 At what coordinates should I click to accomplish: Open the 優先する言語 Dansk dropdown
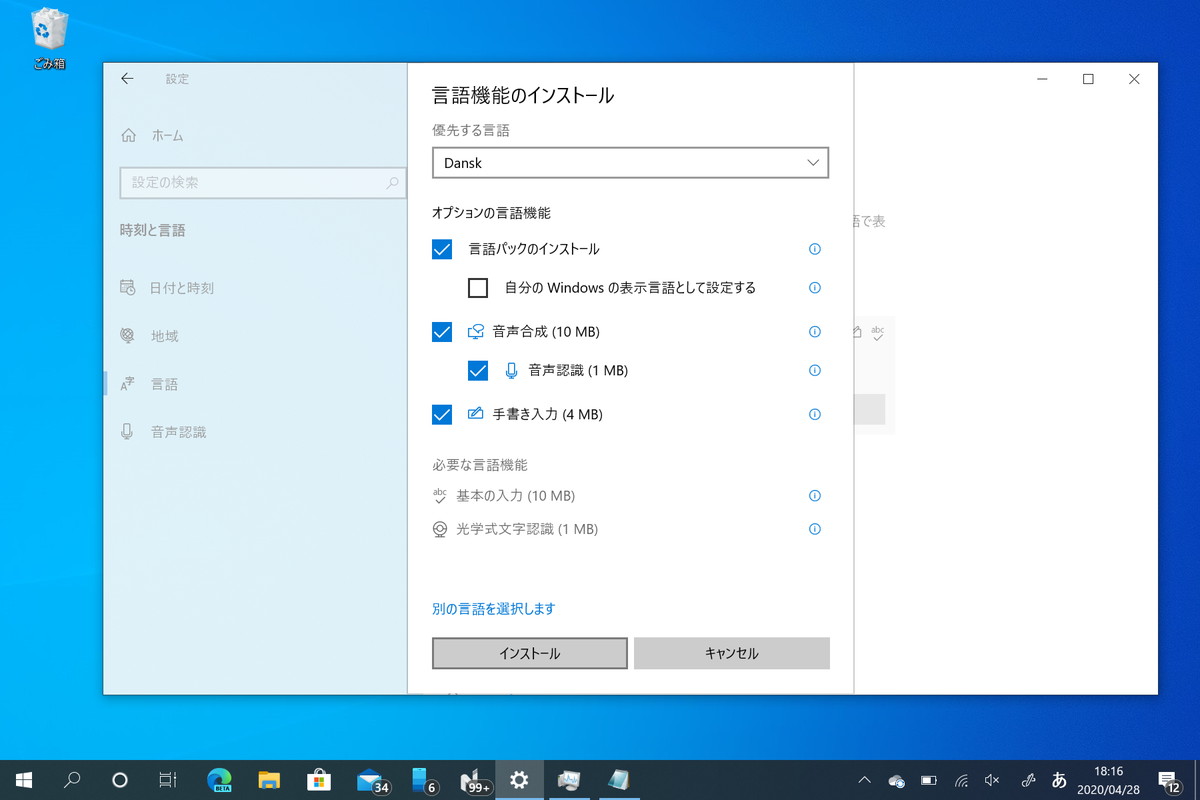tap(630, 162)
